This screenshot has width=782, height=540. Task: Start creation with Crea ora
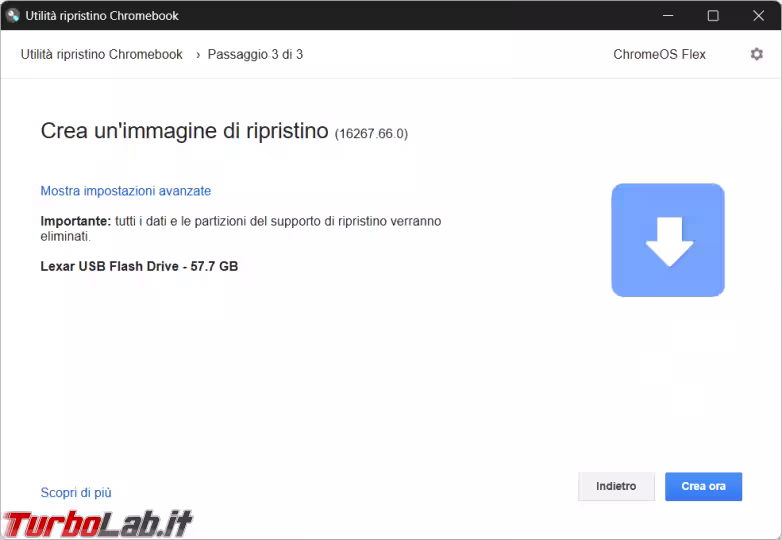click(703, 486)
